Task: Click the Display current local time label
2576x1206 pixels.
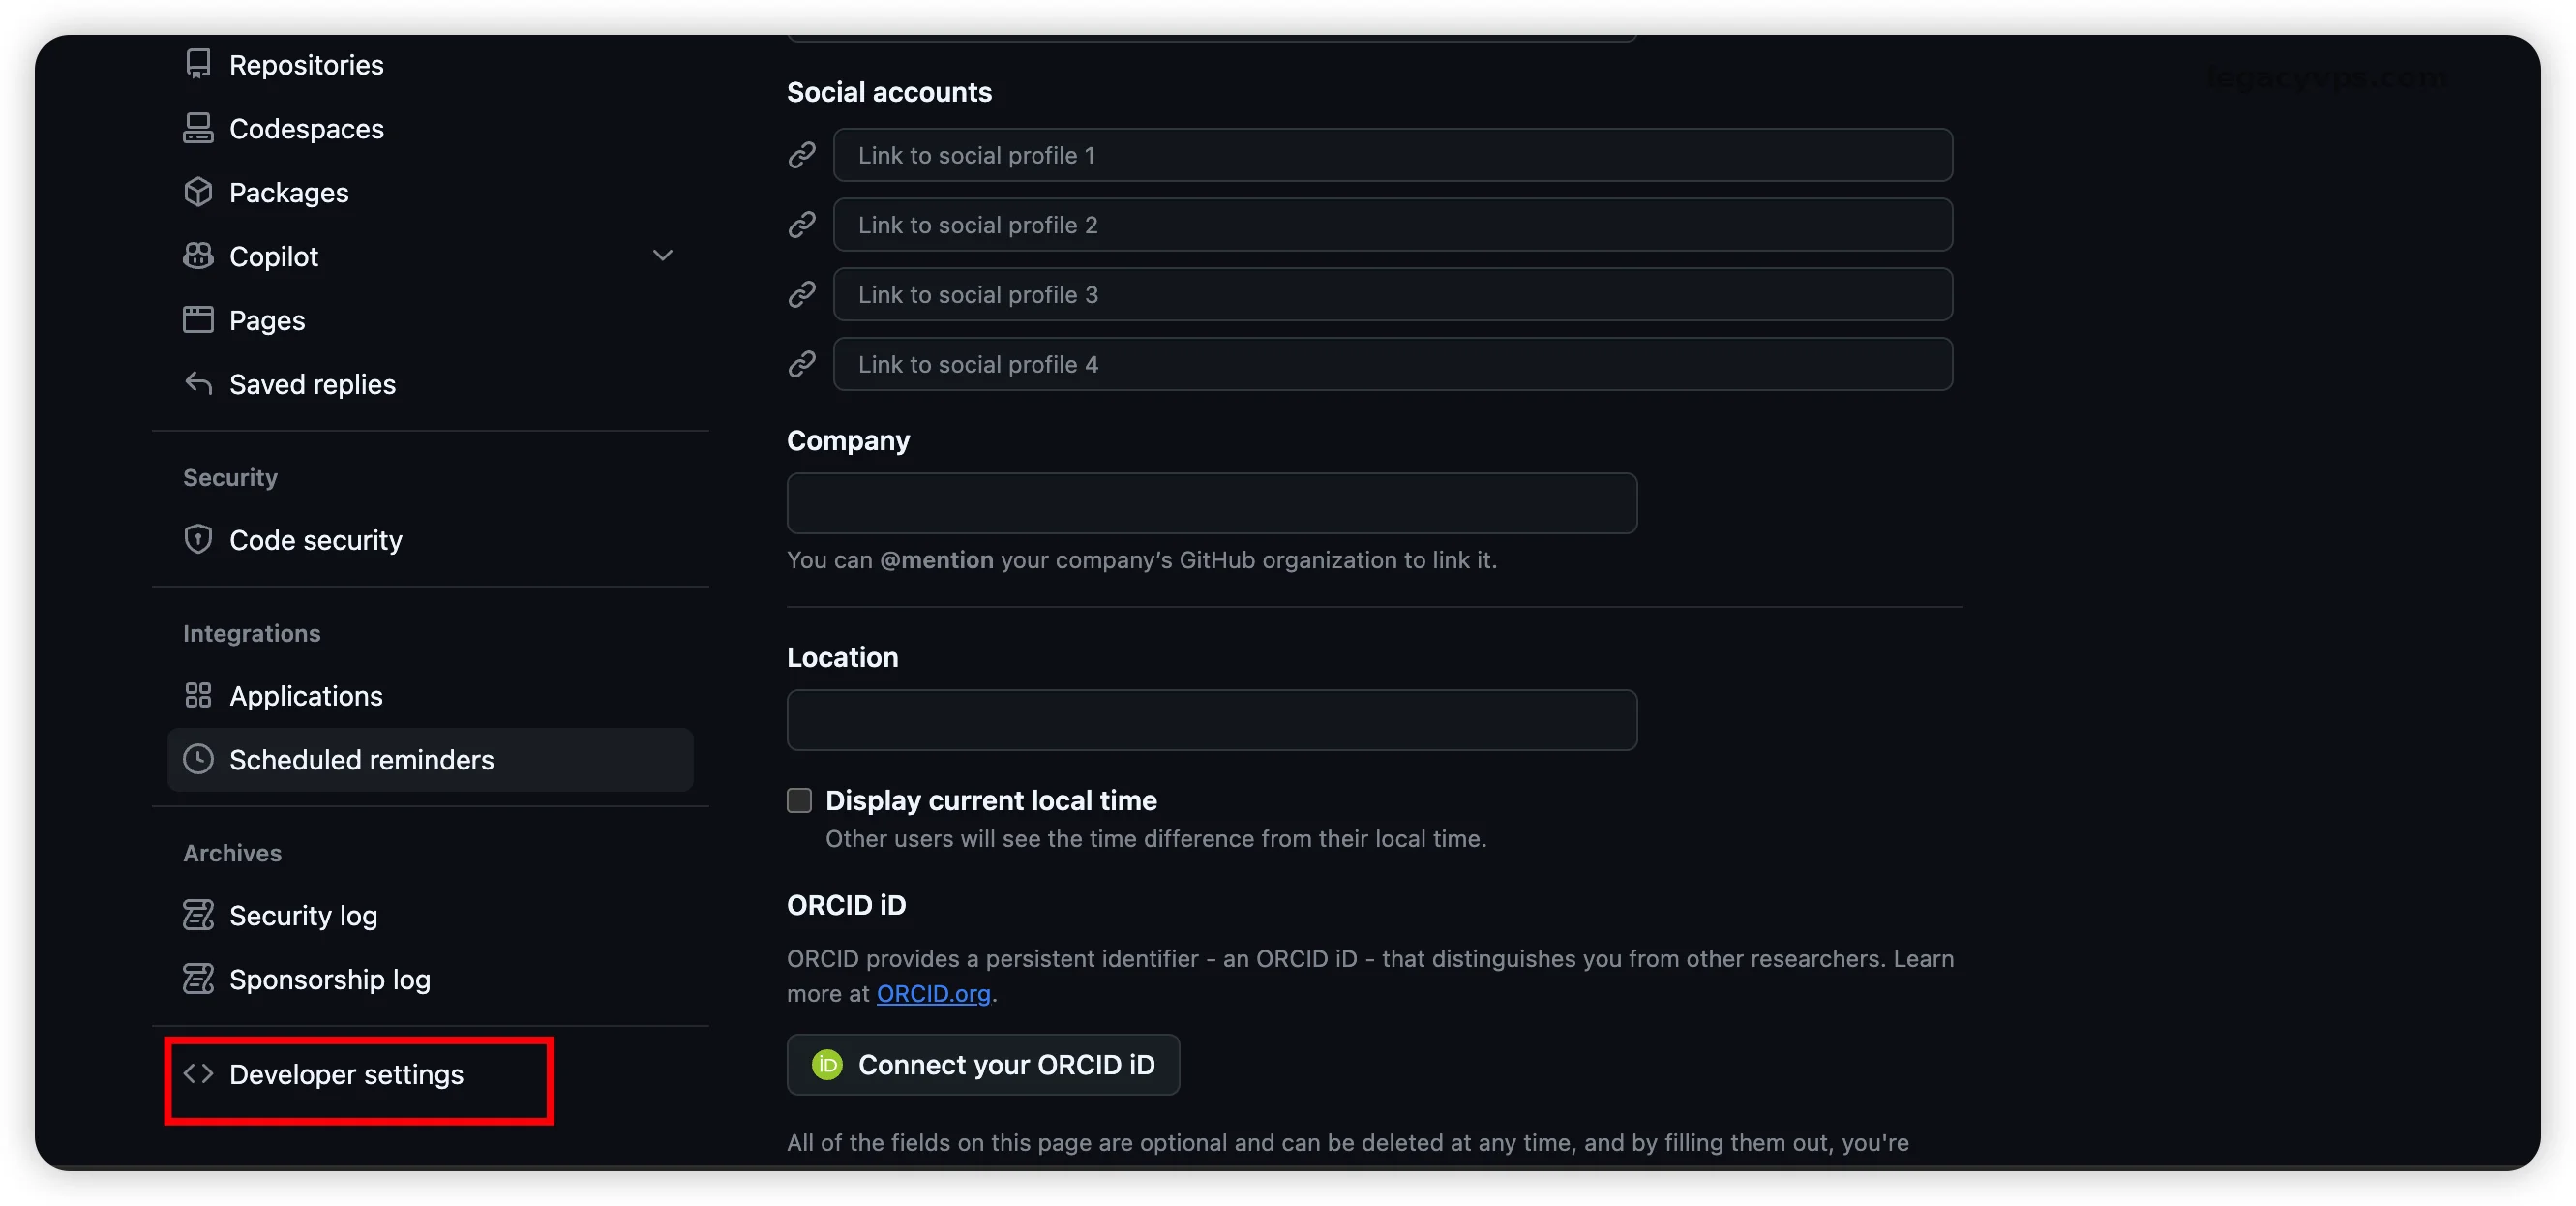Action: click(991, 800)
